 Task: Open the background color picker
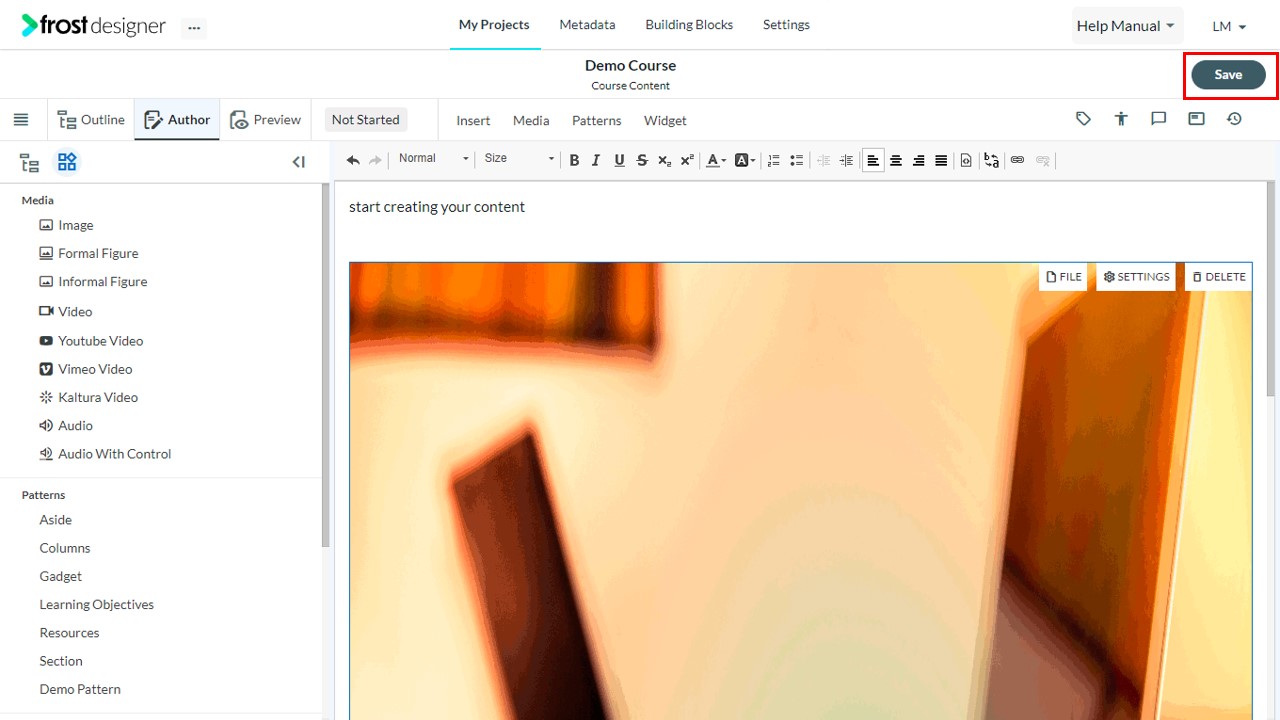pos(745,160)
